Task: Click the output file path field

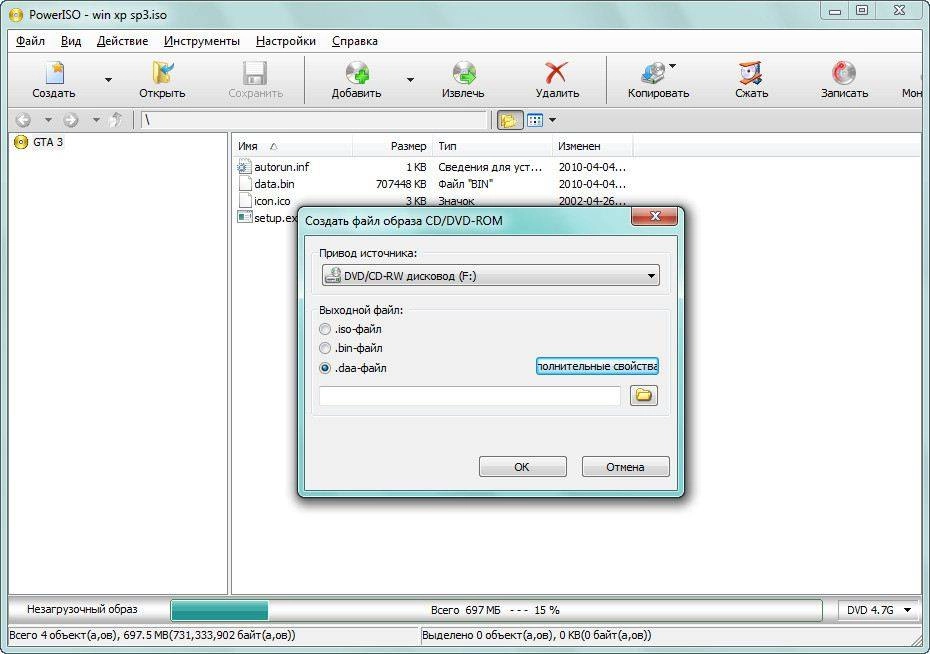Action: [470, 395]
